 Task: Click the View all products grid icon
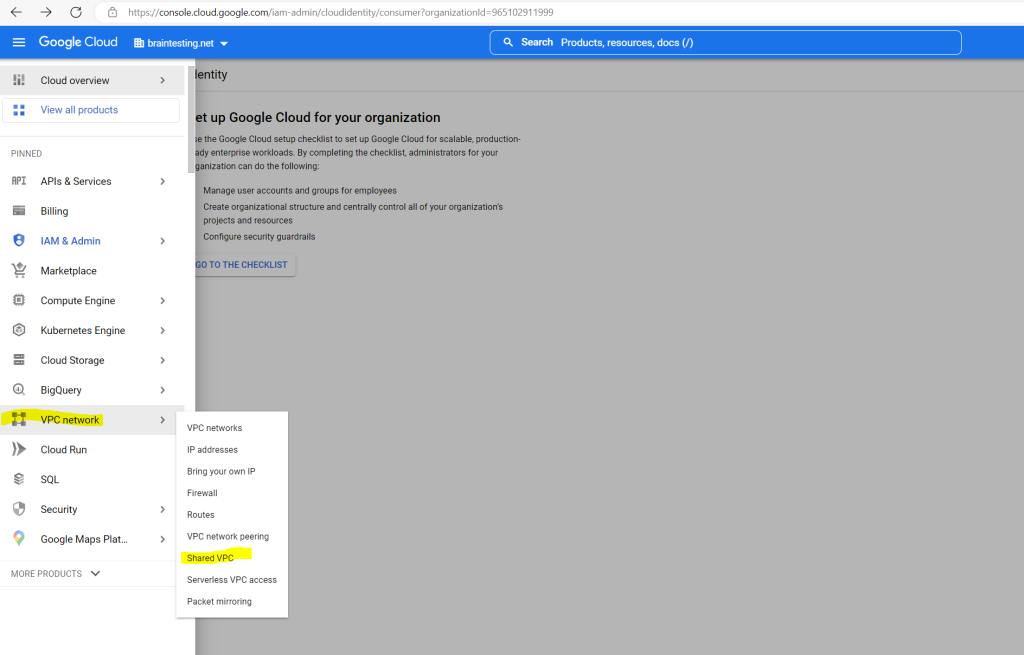[x=19, y=110]
